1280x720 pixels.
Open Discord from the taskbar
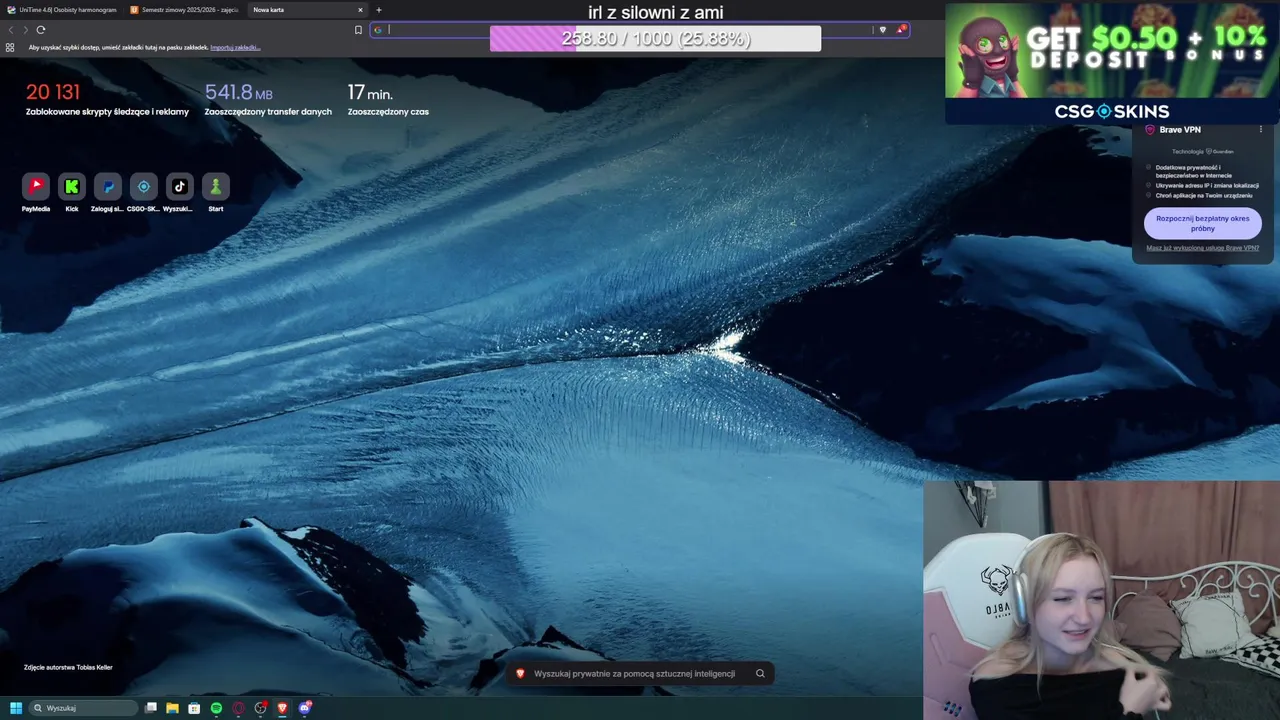[x=305, y=708]
